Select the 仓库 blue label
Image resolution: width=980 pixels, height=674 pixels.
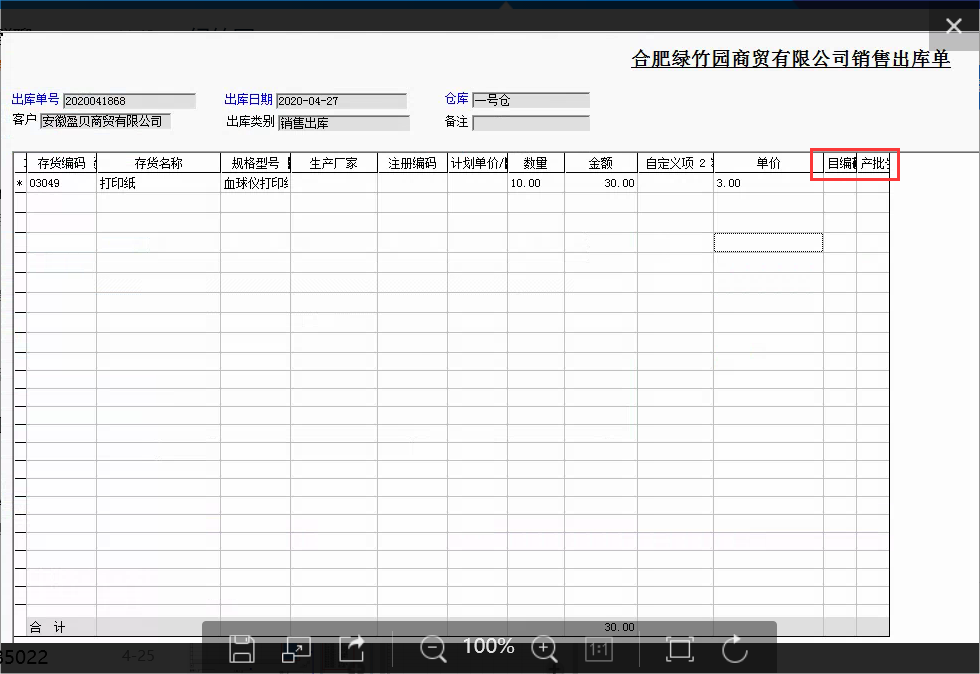(456, 99)
